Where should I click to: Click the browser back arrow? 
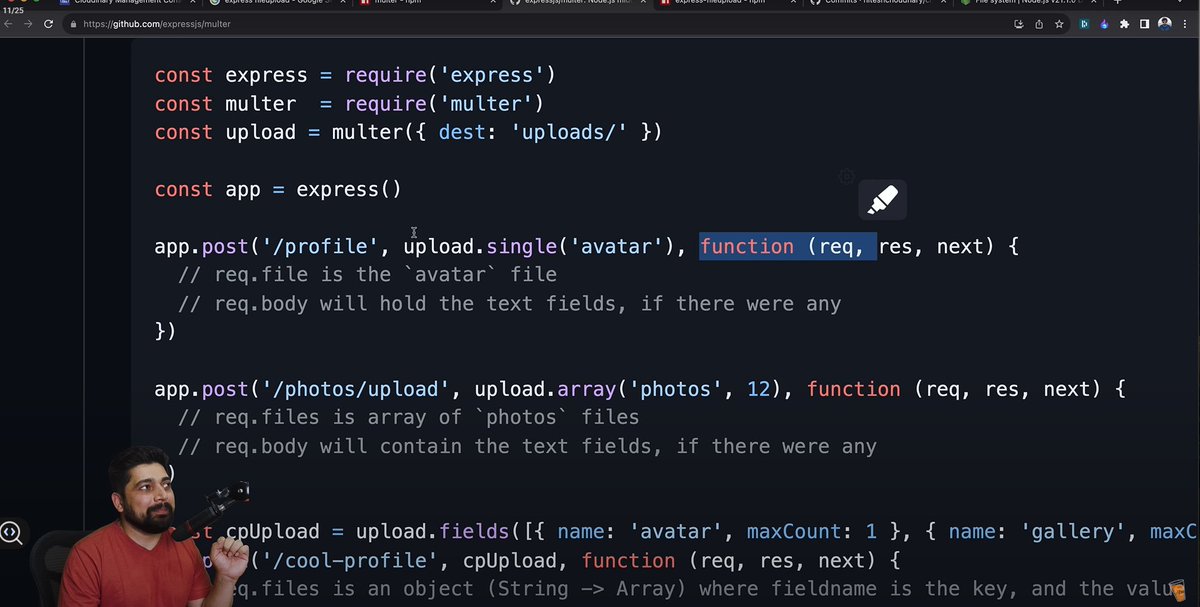pos(10,23)
